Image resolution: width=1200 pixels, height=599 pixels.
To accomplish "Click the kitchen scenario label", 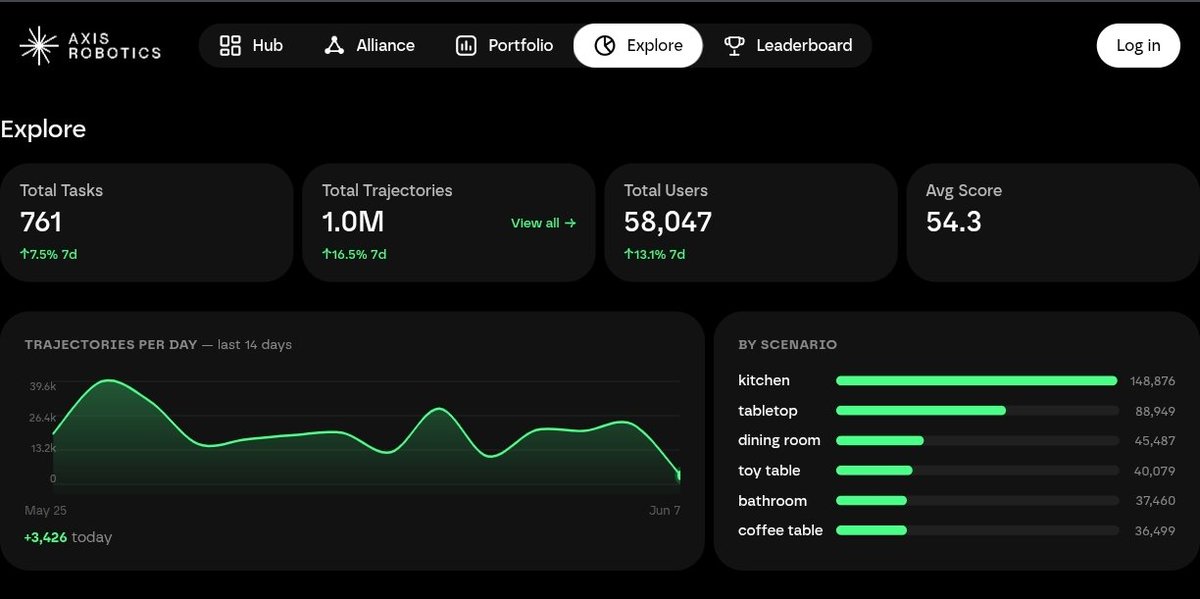I will (764, 380).
